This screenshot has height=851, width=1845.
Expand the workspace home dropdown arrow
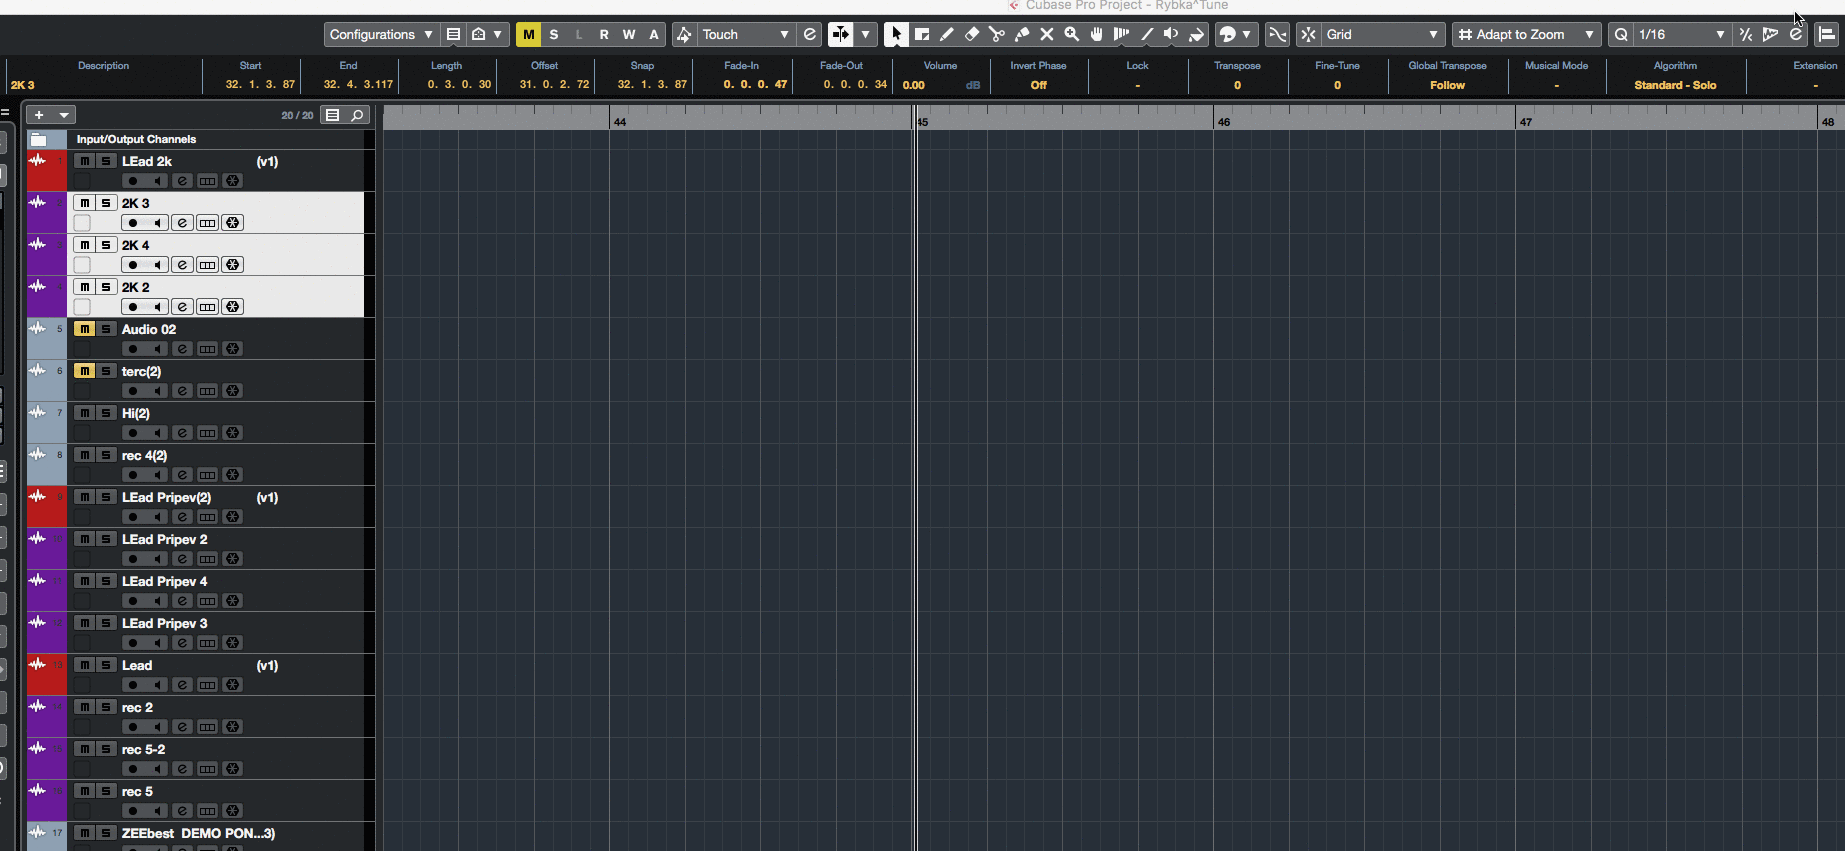coord(497,34)
